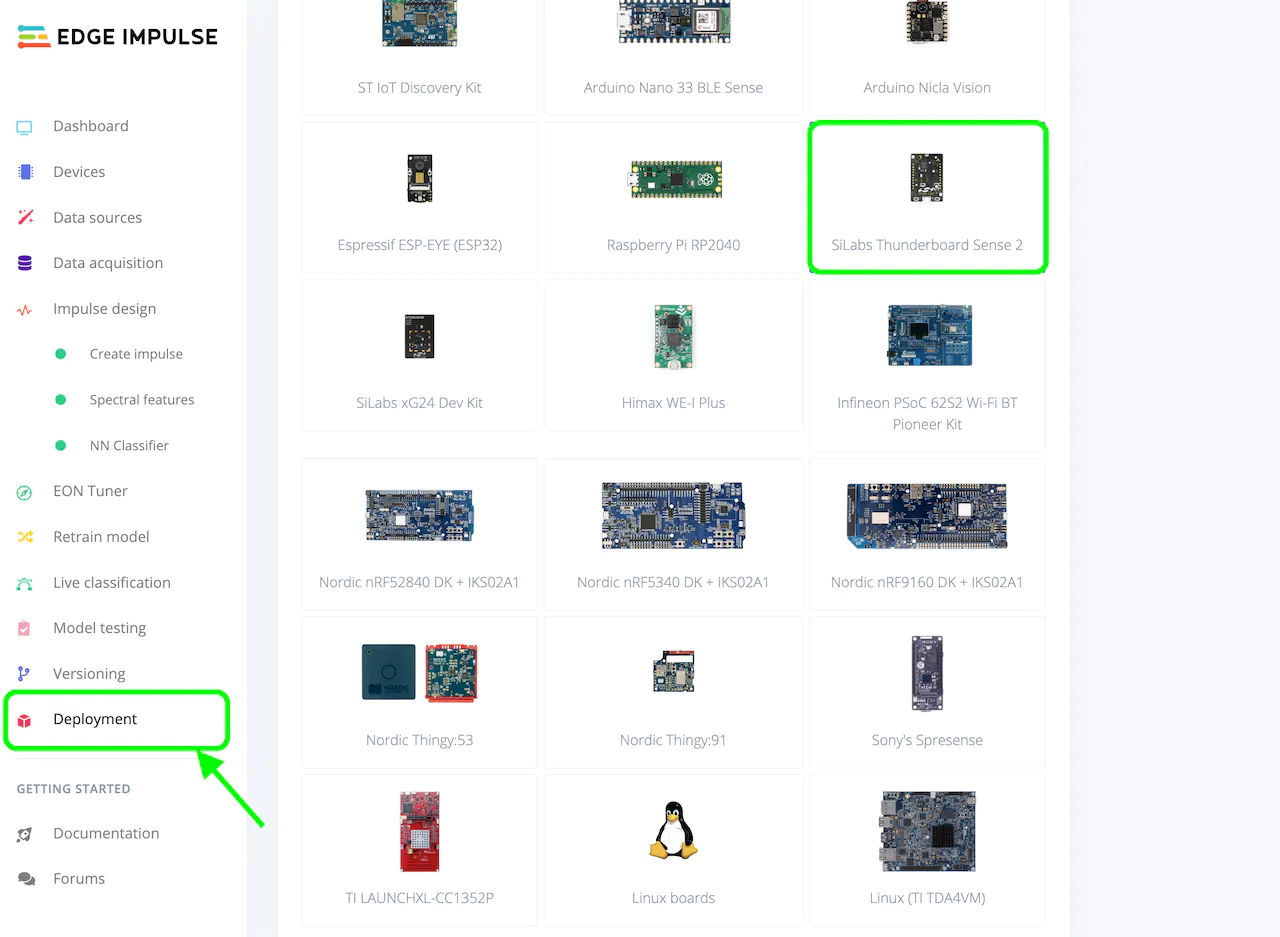The image size is (1280, 937).
Task: Click the Devices chip icon
Action: (x=25, y=172)
